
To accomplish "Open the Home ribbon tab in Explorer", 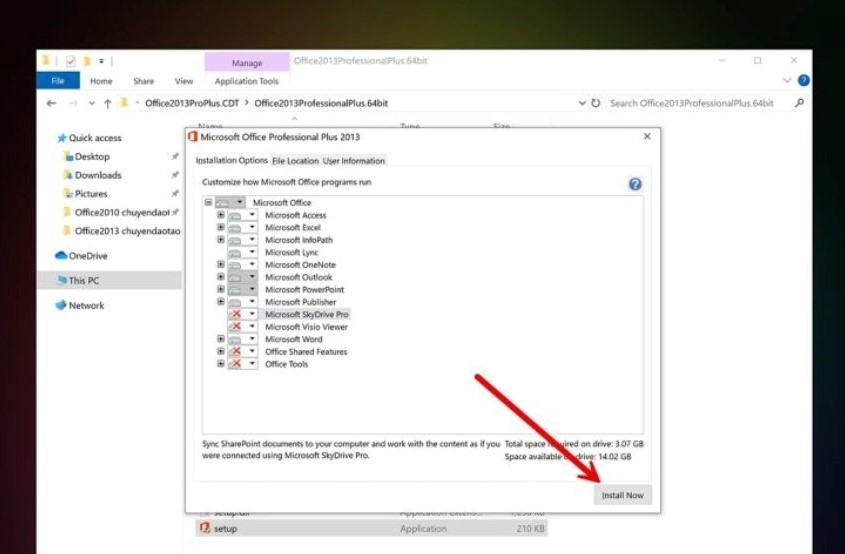I will [101, 81].
